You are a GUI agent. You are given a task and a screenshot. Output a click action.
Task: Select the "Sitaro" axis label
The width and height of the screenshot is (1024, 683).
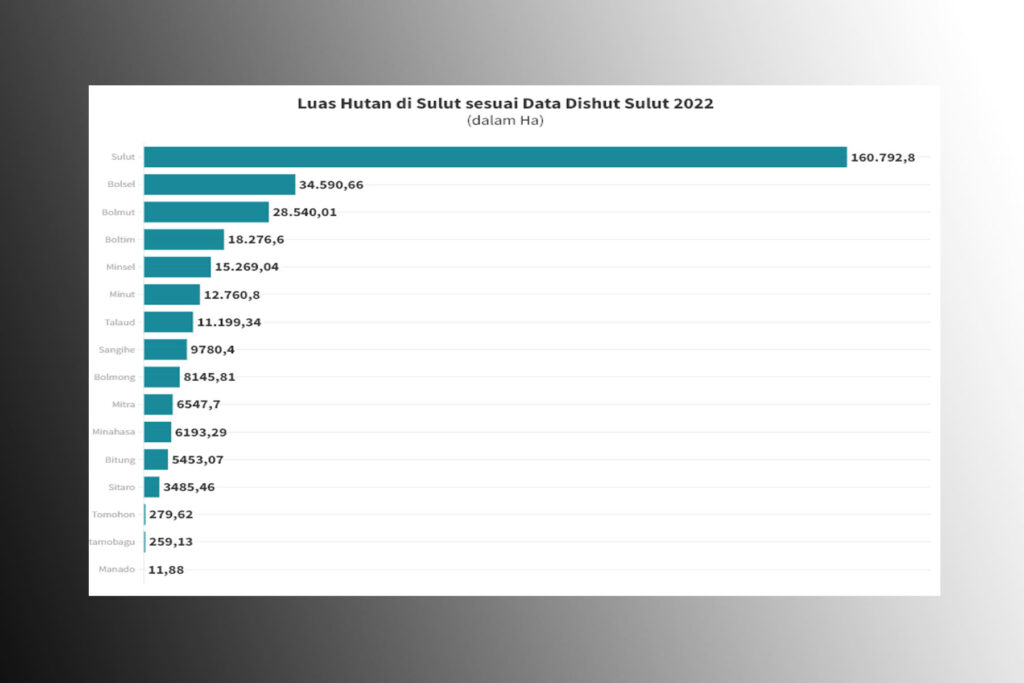tap(121, 487)
